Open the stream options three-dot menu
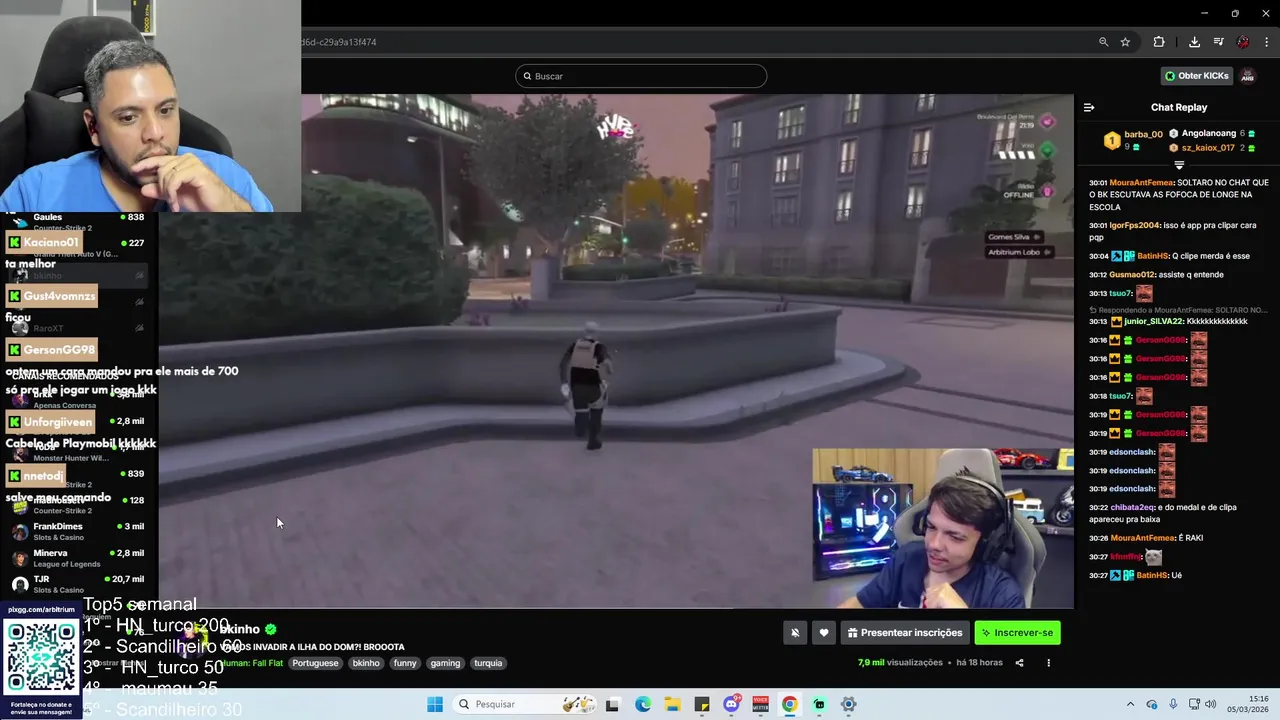1280x720 pixels. click(x=1048, y=663)
